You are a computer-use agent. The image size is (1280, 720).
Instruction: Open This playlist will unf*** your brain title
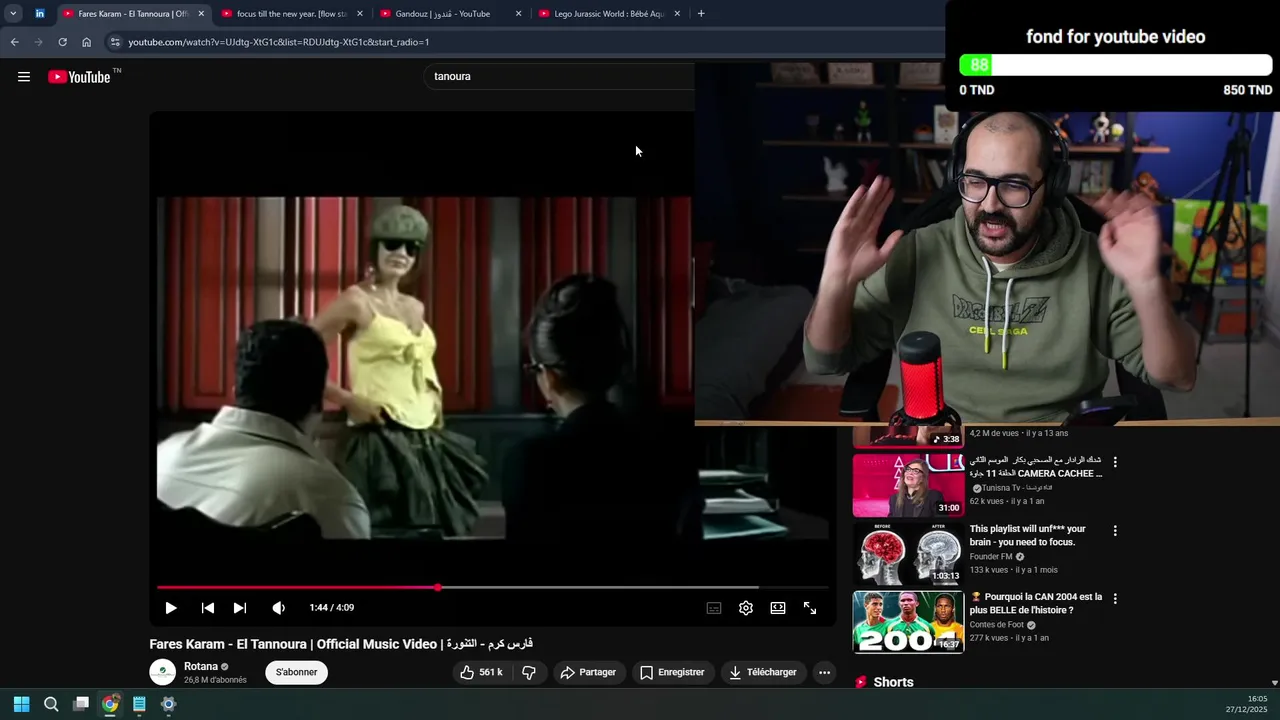(1027, 535)
